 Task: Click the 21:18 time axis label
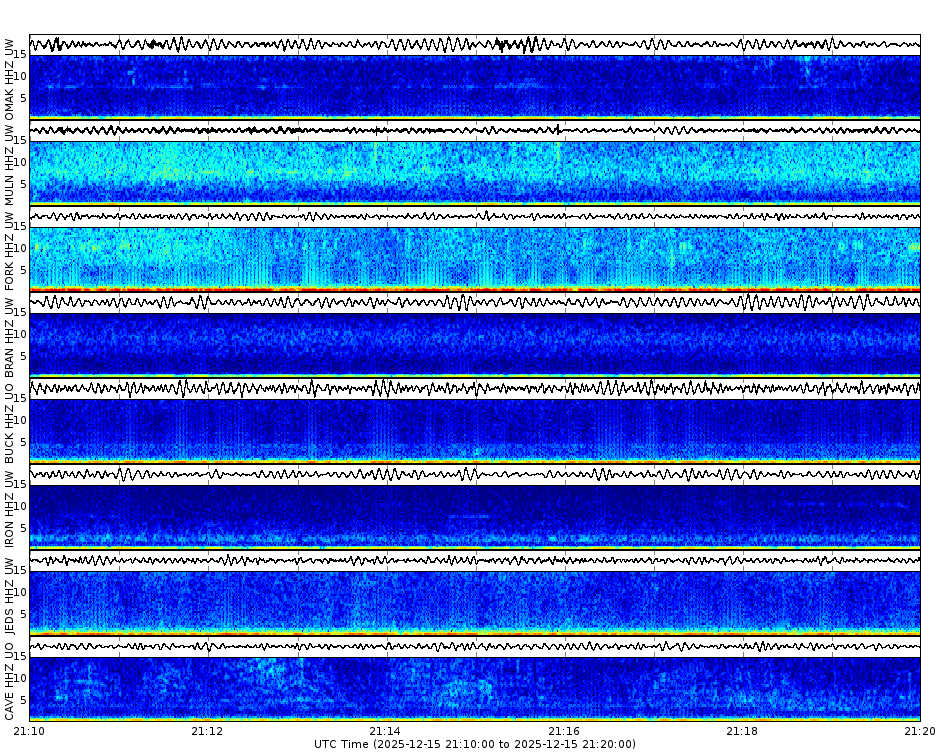click(x=744, y=731)
